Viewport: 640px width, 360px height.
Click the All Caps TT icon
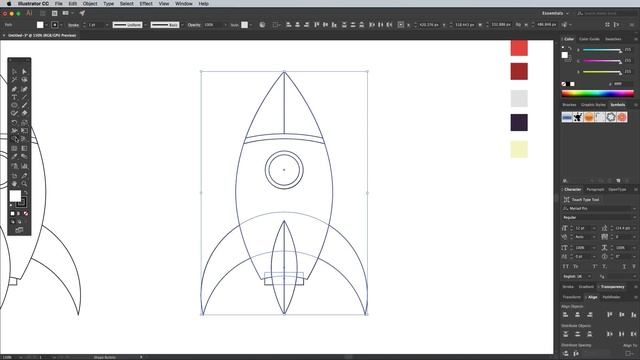(565, 267)
